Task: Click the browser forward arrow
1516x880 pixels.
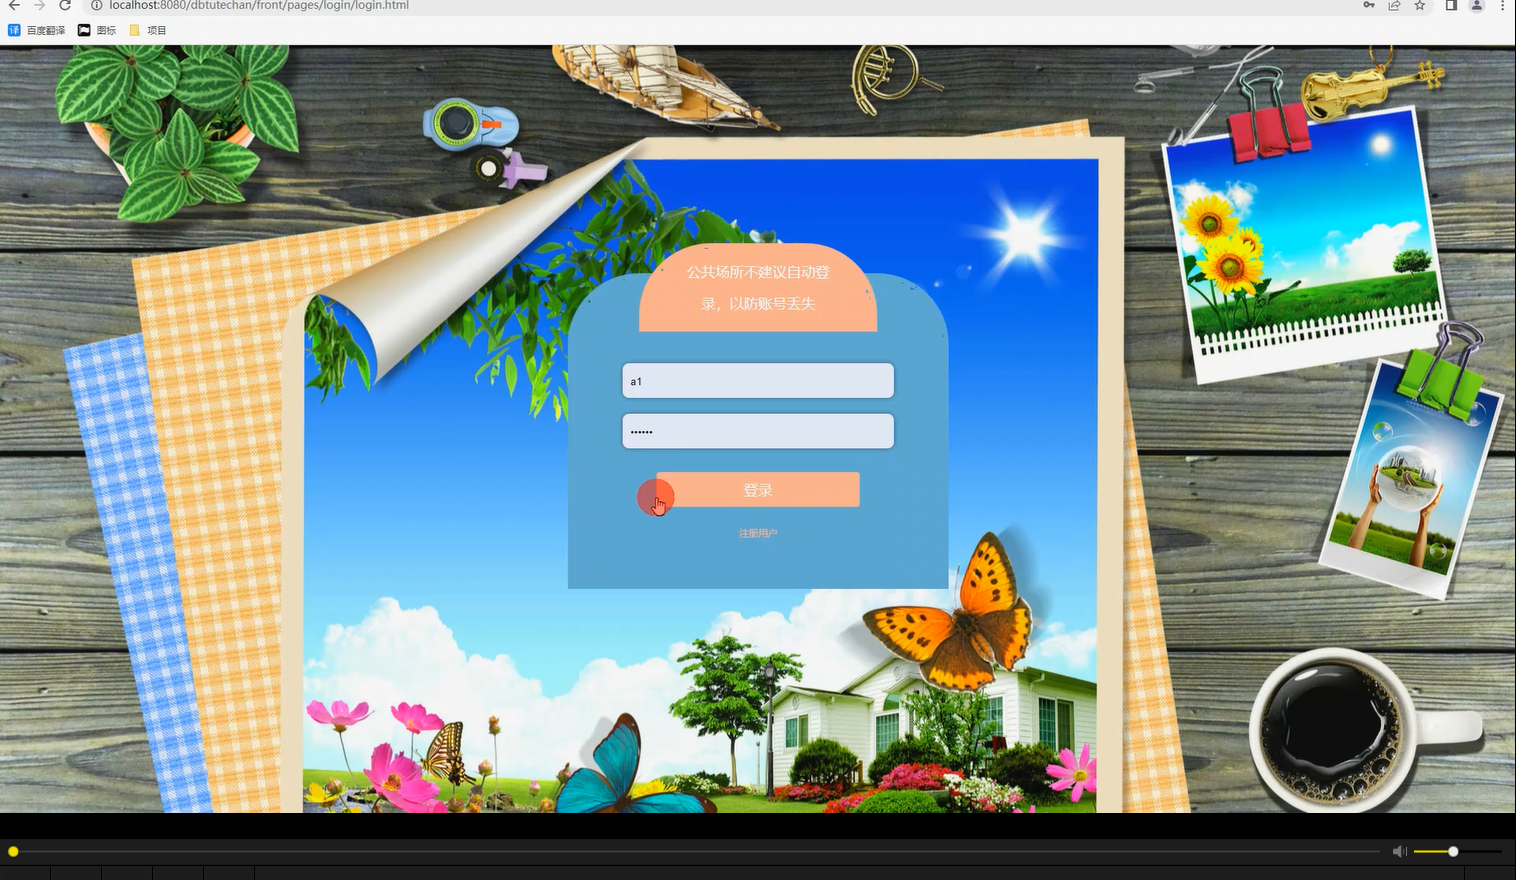Action: click(40, 5)
